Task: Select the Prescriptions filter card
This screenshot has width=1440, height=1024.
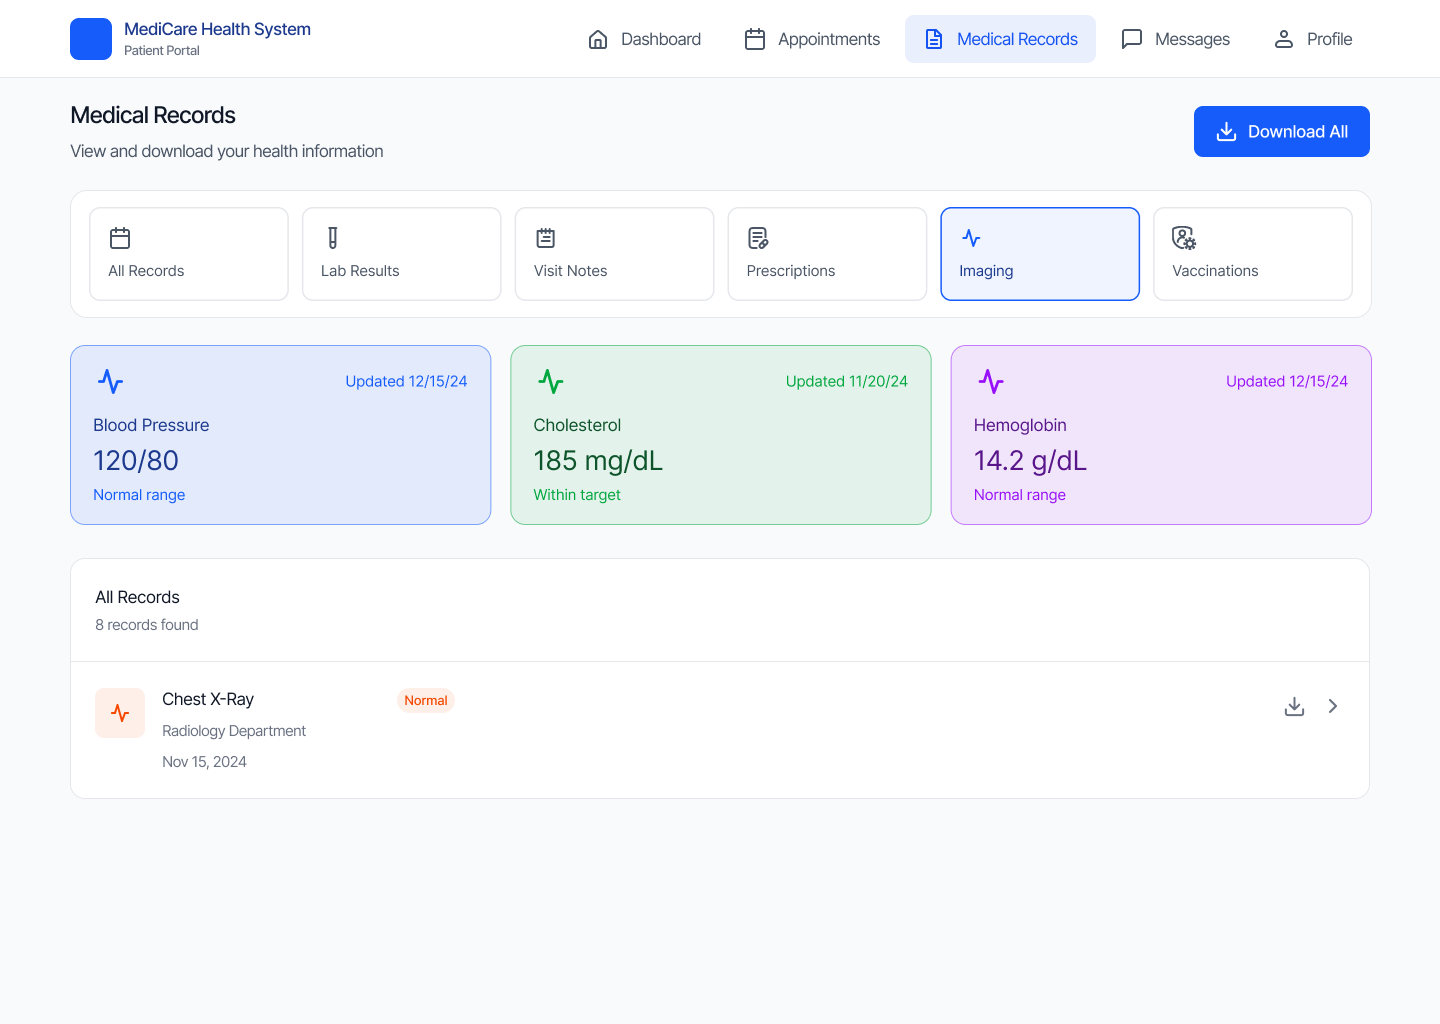Action: pyautogui.click(x=827, y=254)
